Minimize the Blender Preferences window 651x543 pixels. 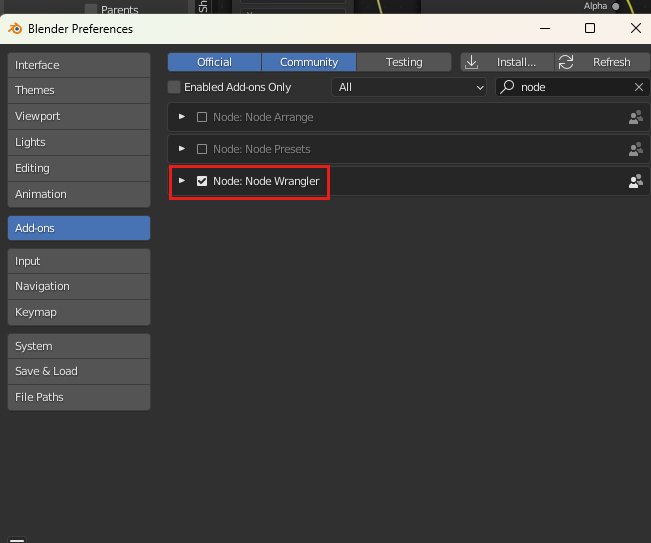(545, 28)
